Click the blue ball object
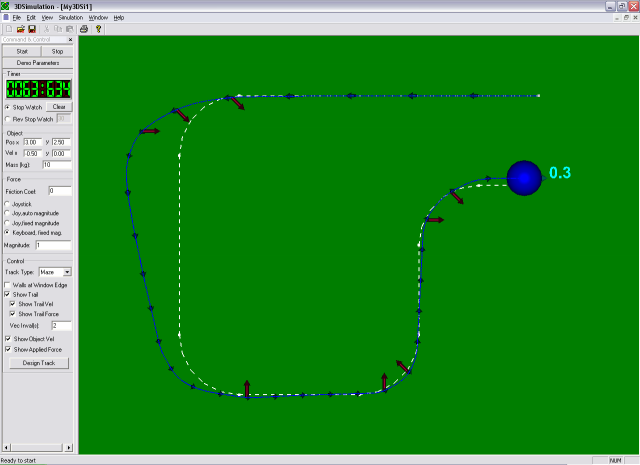 click(524, 178)
